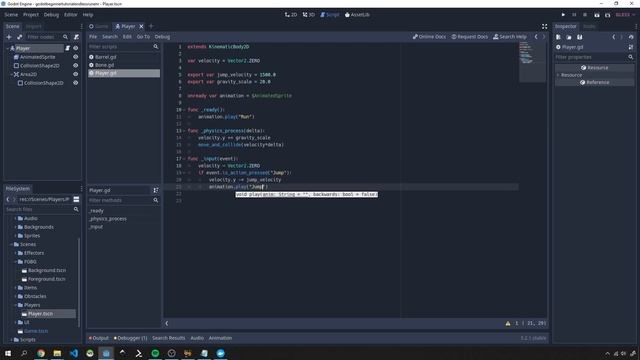Expand the Audio folder
640x360 pixels.
pyautogui.click(x=16, y=218)
